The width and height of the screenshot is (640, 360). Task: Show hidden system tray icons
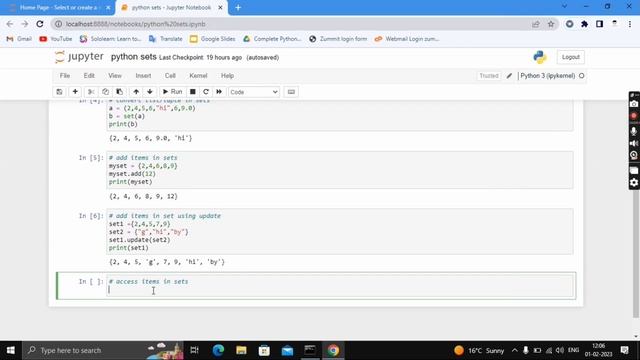[515, 350]
